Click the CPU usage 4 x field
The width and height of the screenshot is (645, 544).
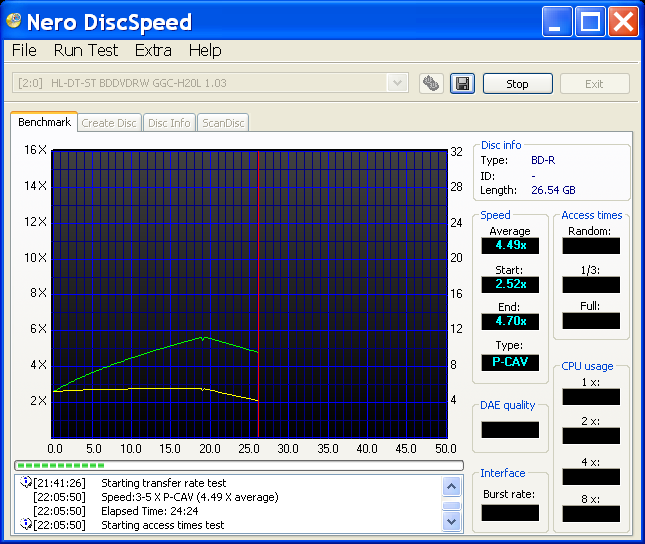click(x=591, y=477)
